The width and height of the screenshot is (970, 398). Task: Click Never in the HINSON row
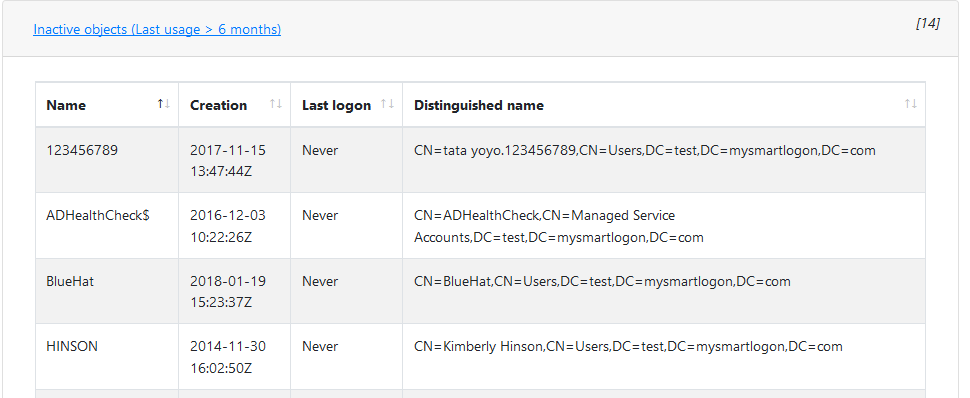click(x=320, y=347)
